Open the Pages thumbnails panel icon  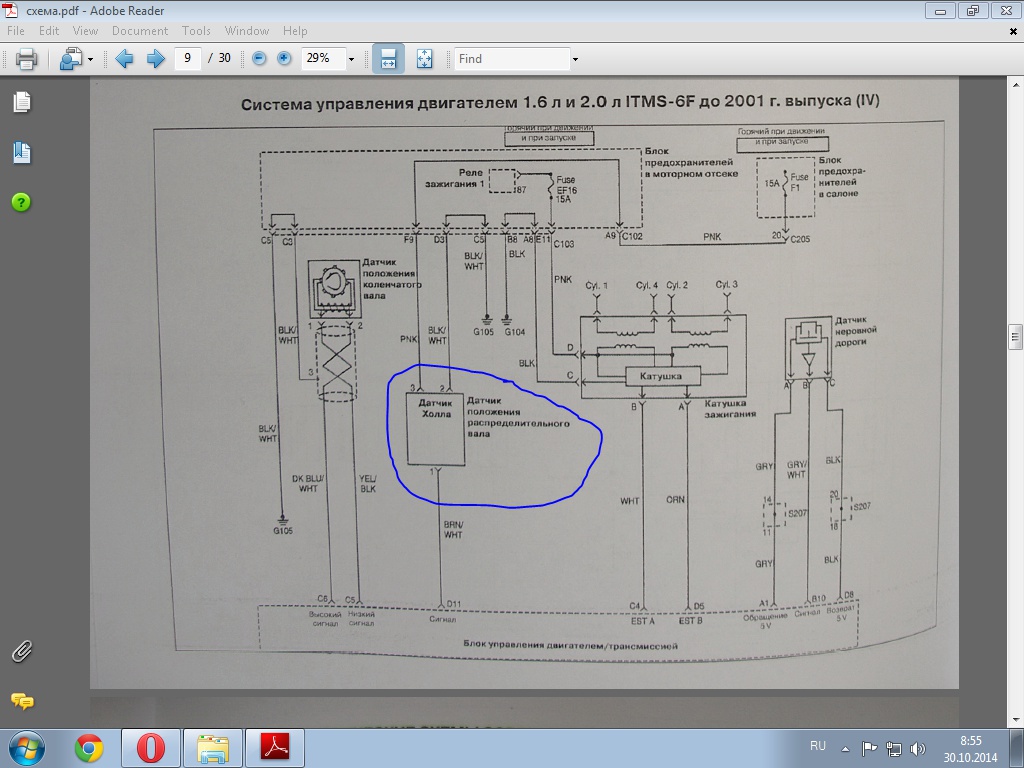(x=21, y=102)
